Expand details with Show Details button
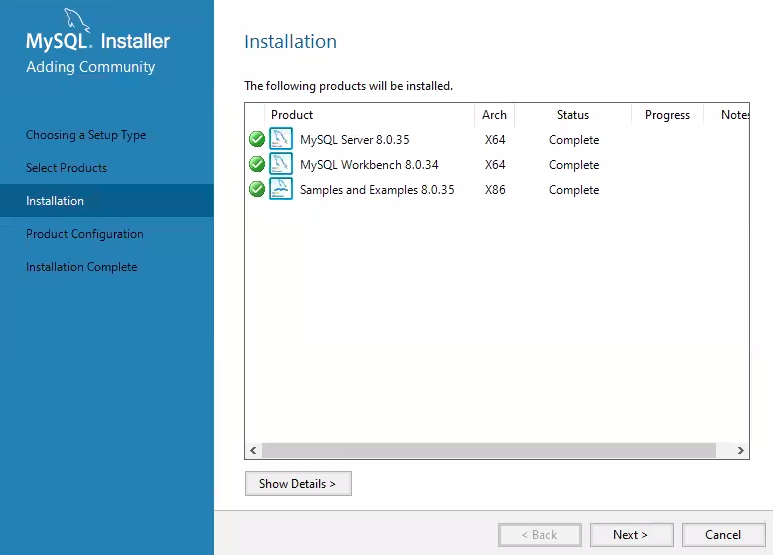 [x=298, y=484]
